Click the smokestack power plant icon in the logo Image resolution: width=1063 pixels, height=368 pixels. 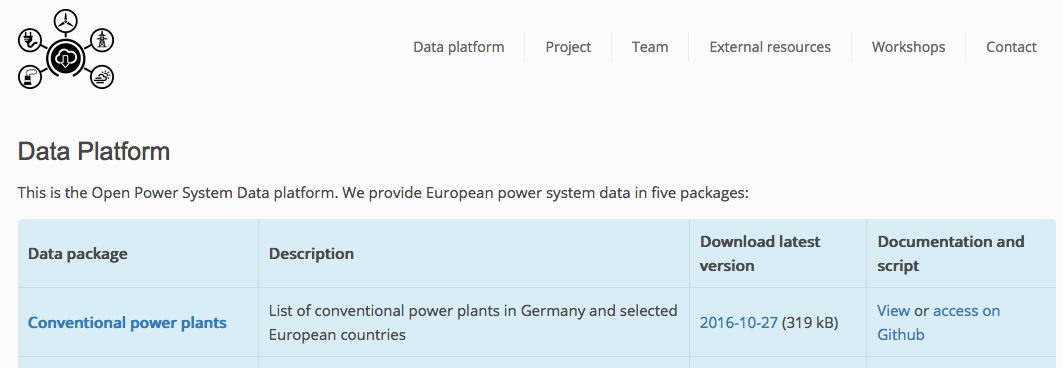pyautogui.click(x=30, y=77)
